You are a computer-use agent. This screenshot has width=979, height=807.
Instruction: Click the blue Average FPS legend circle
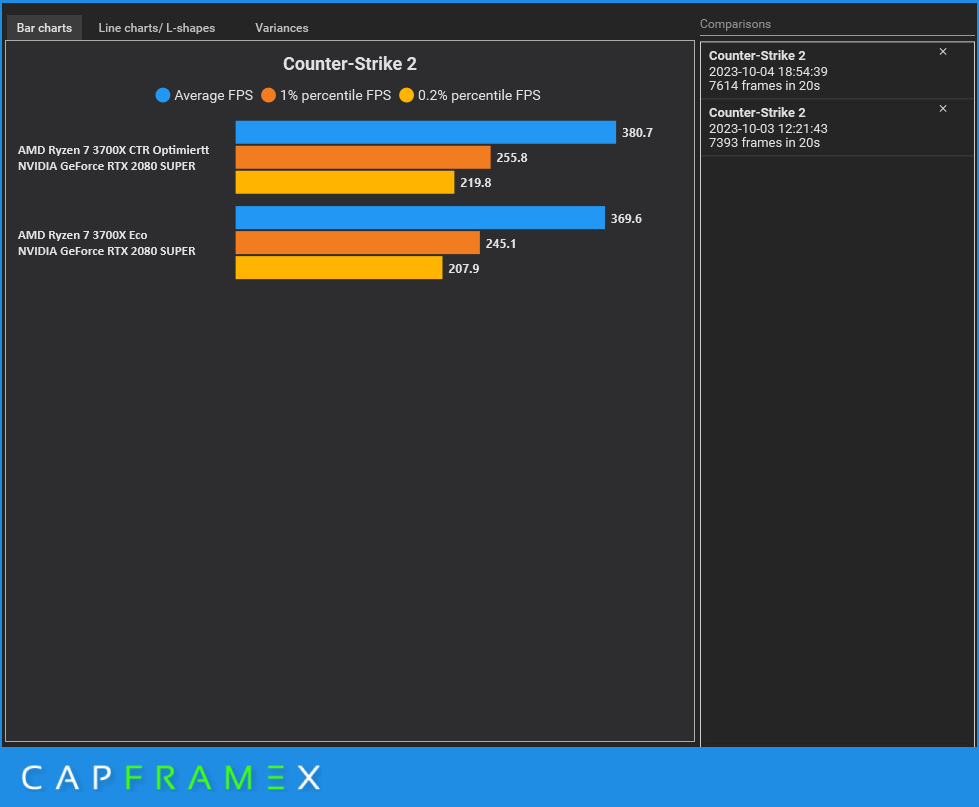pos(162,95)
